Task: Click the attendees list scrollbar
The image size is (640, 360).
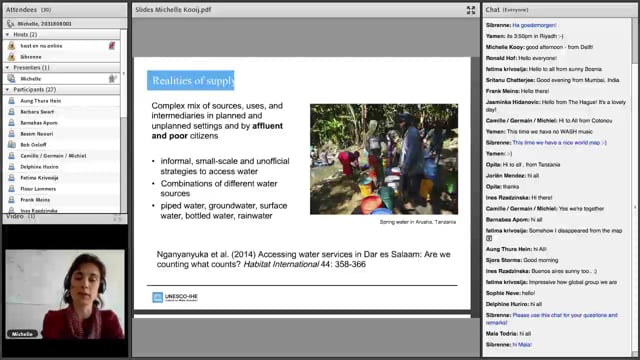Action: [124, 121]
